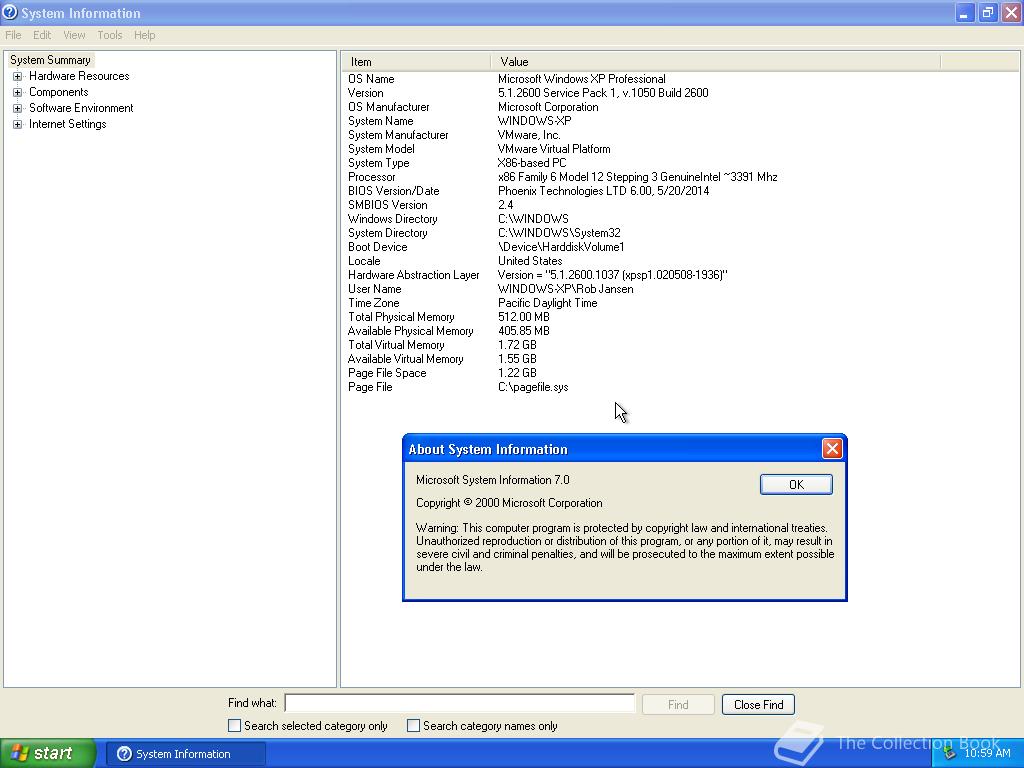The width and height of the screenshot is (1024, 768).
Task: Click Microsoft Windows XP Professional value
Action: (582, 79)
